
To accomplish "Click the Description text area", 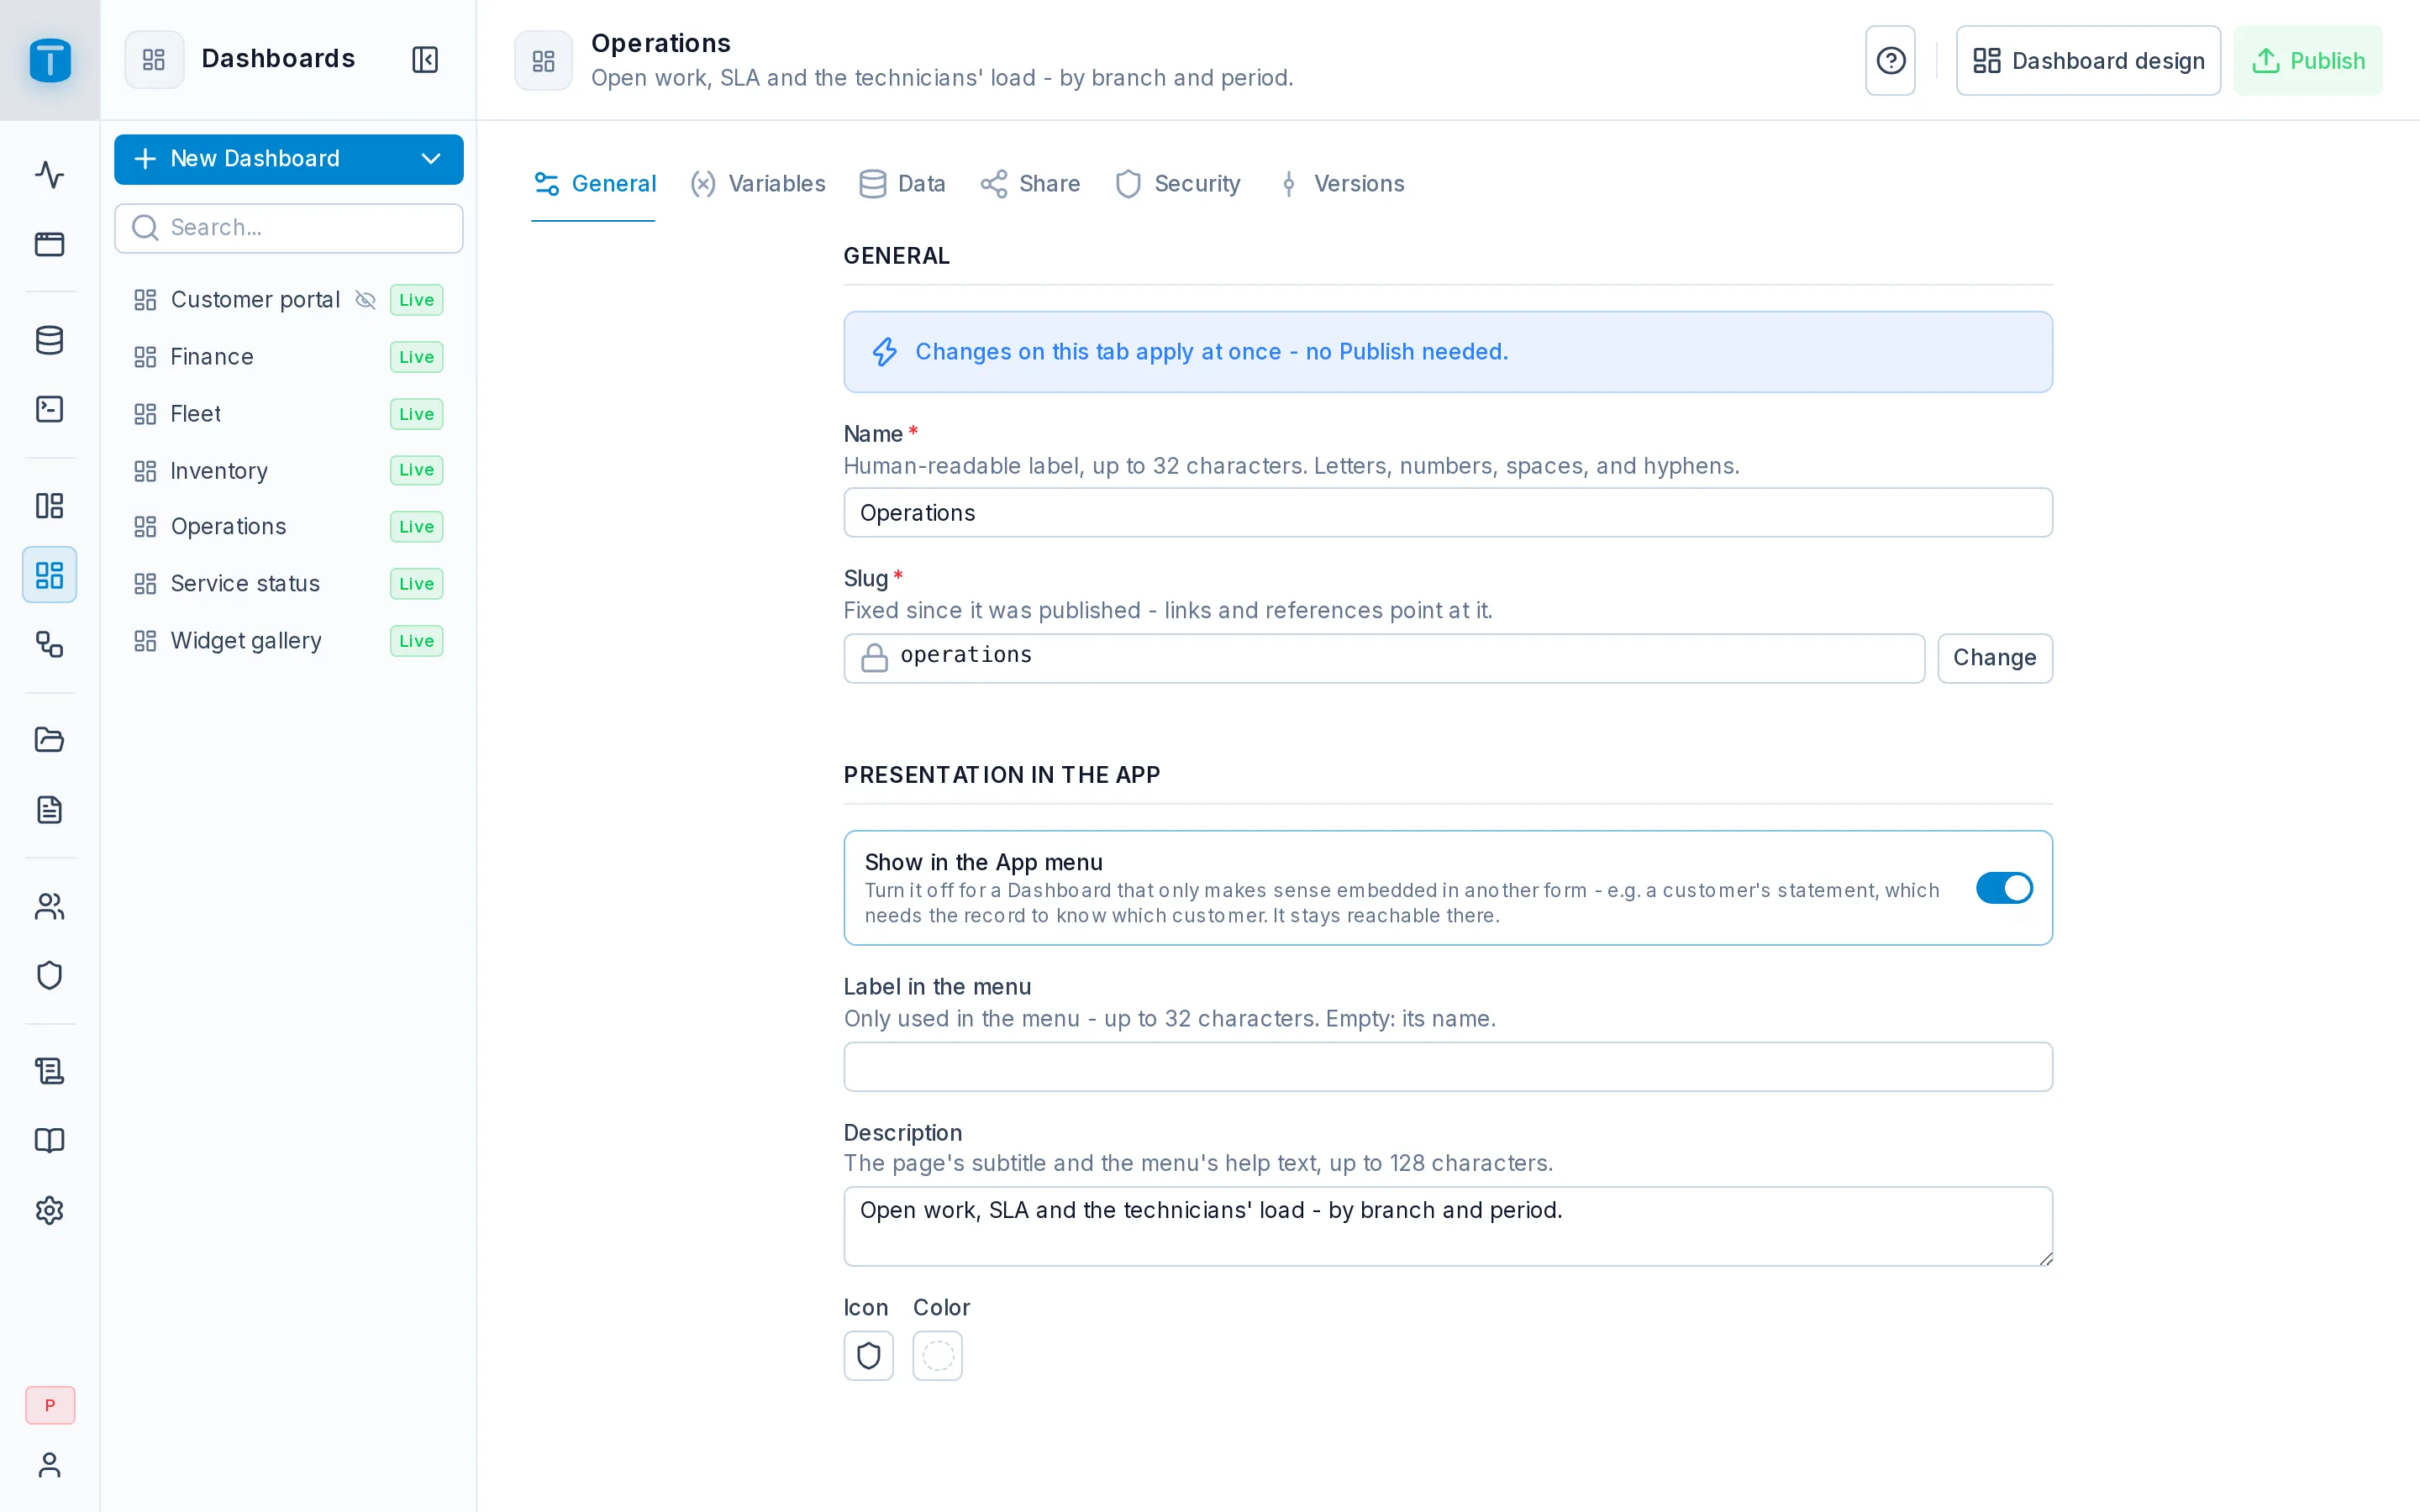I will coord(1448,1226).
